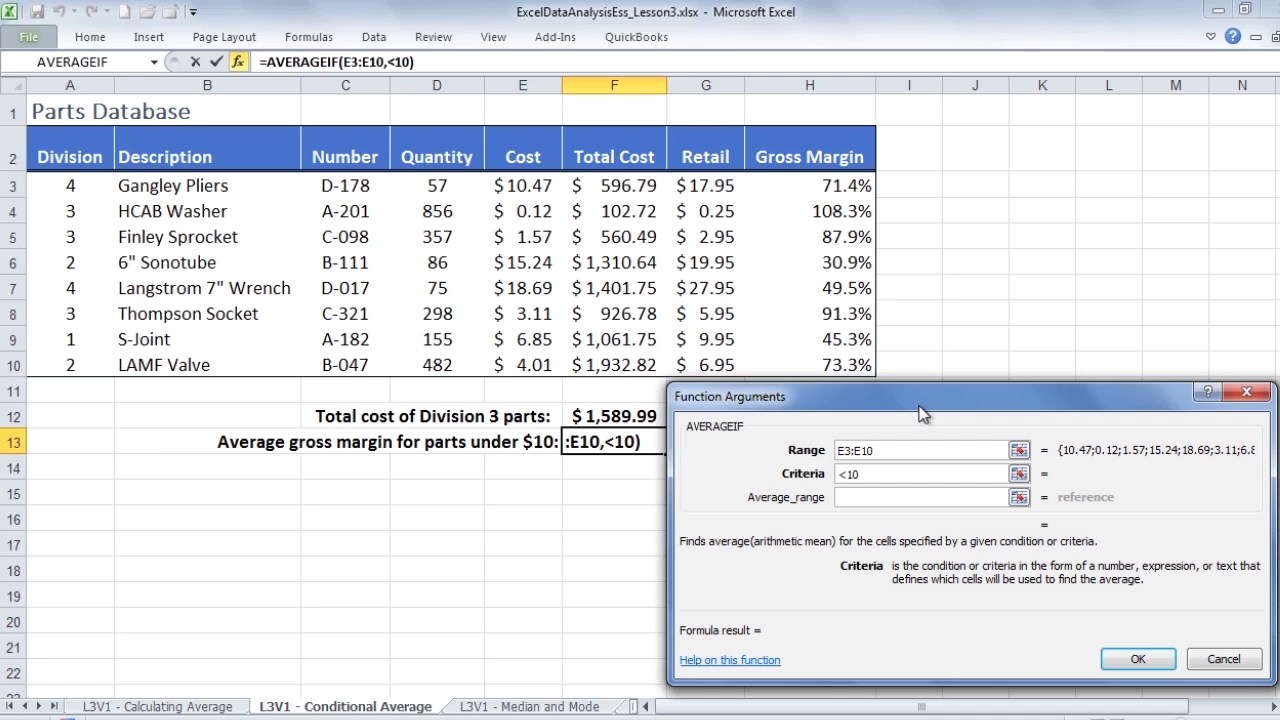1280x720 pixels.
Task: Open the Formulas ribbon tab
Action: tap(308, 37)
